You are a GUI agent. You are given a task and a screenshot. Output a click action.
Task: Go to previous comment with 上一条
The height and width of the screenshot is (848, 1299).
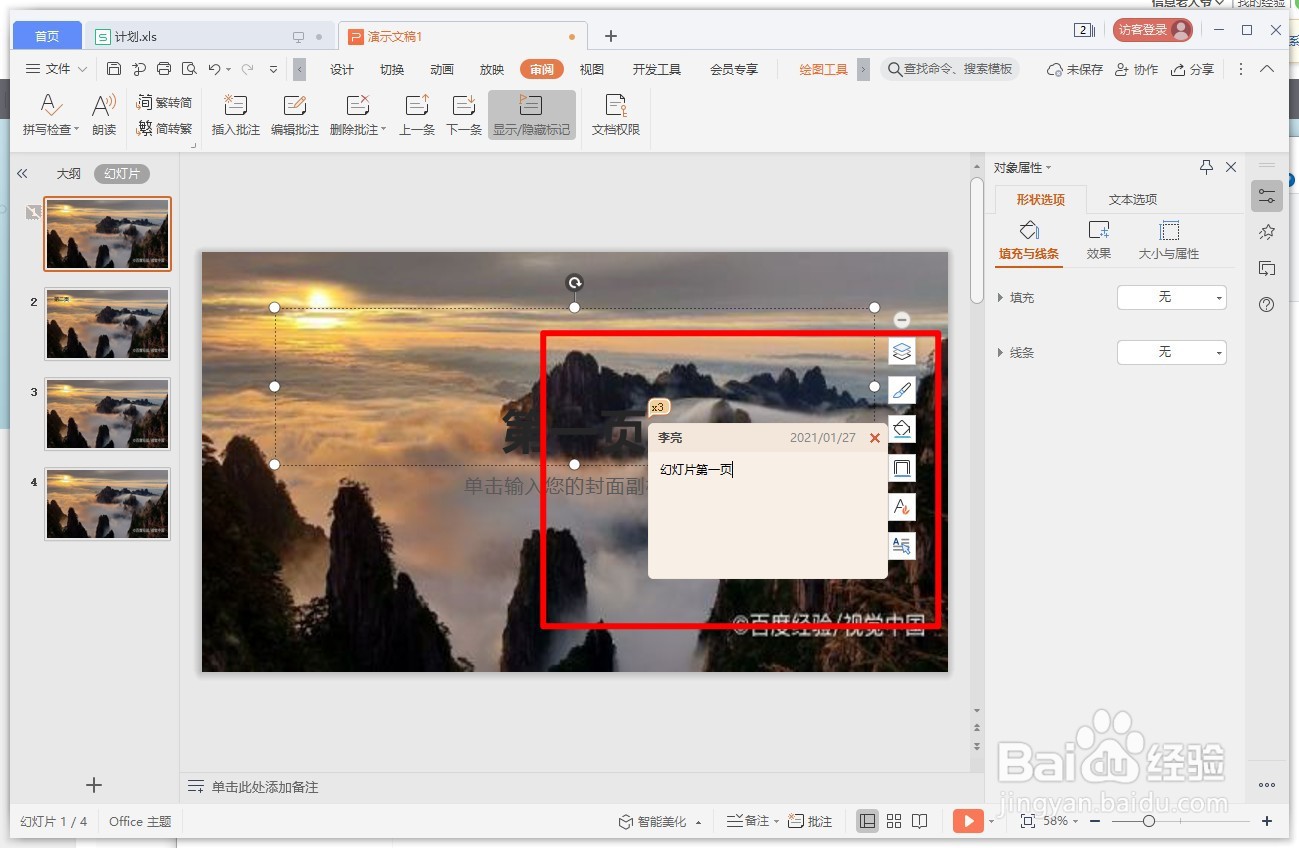coord(417,115)
